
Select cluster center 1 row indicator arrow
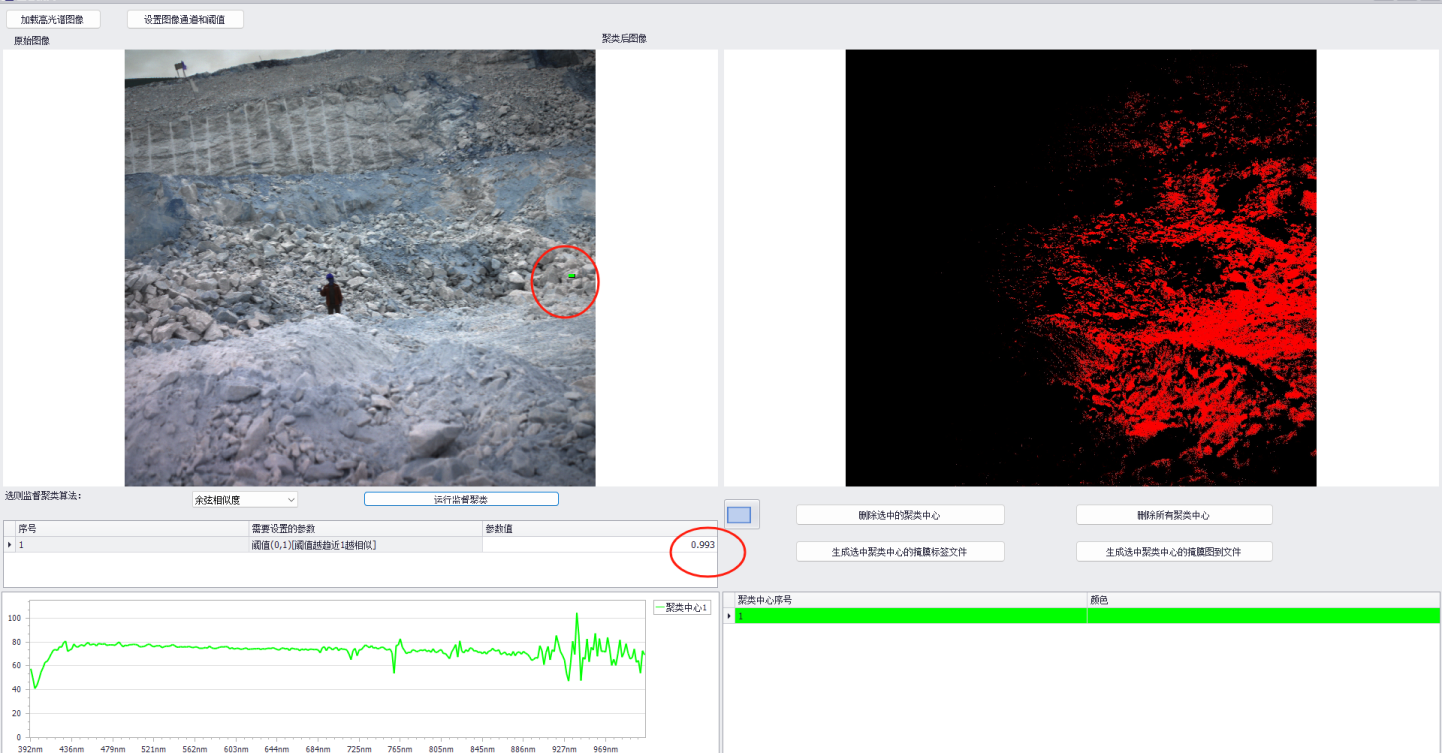click(728, 616)
